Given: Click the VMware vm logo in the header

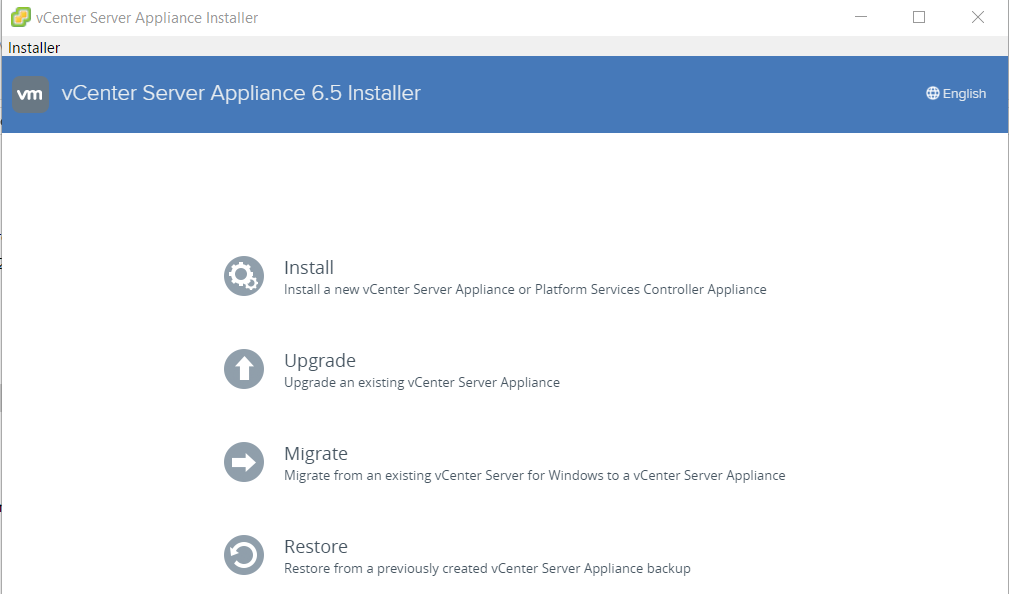Looking at the screenshot, I should coord(30,95).
